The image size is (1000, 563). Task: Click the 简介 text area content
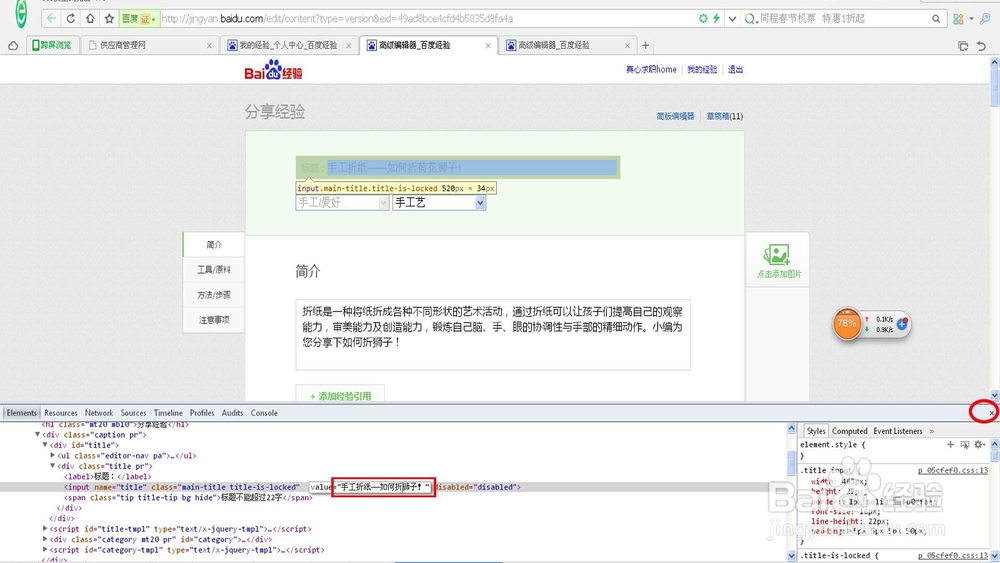(x=492, y=335)
